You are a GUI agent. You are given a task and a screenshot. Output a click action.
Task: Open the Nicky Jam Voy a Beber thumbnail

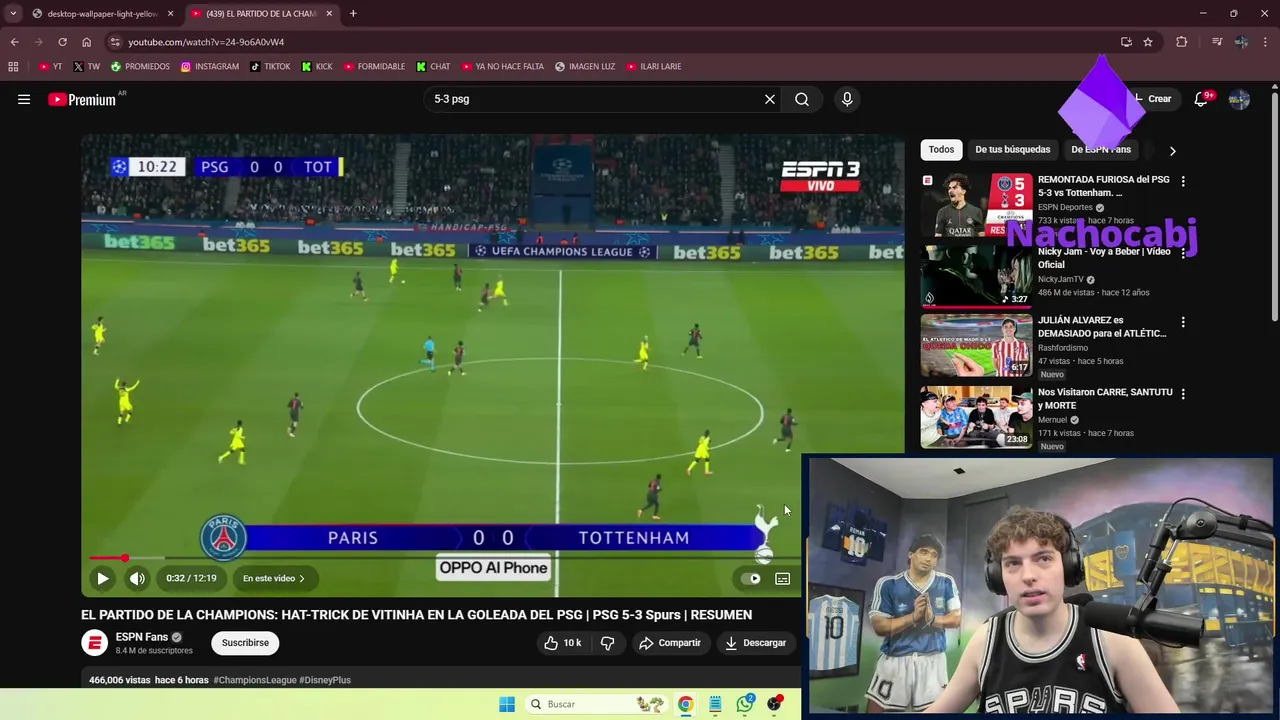(x=976, y=276)
